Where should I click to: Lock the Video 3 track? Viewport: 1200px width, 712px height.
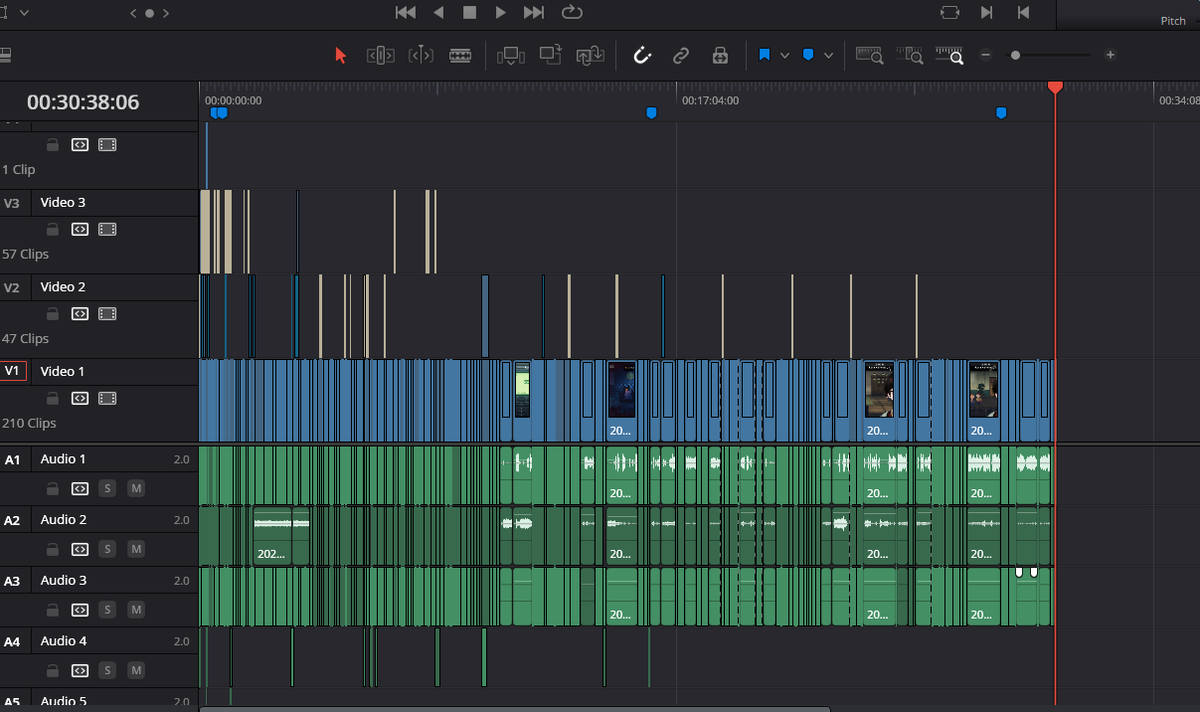tap(52, 229)
